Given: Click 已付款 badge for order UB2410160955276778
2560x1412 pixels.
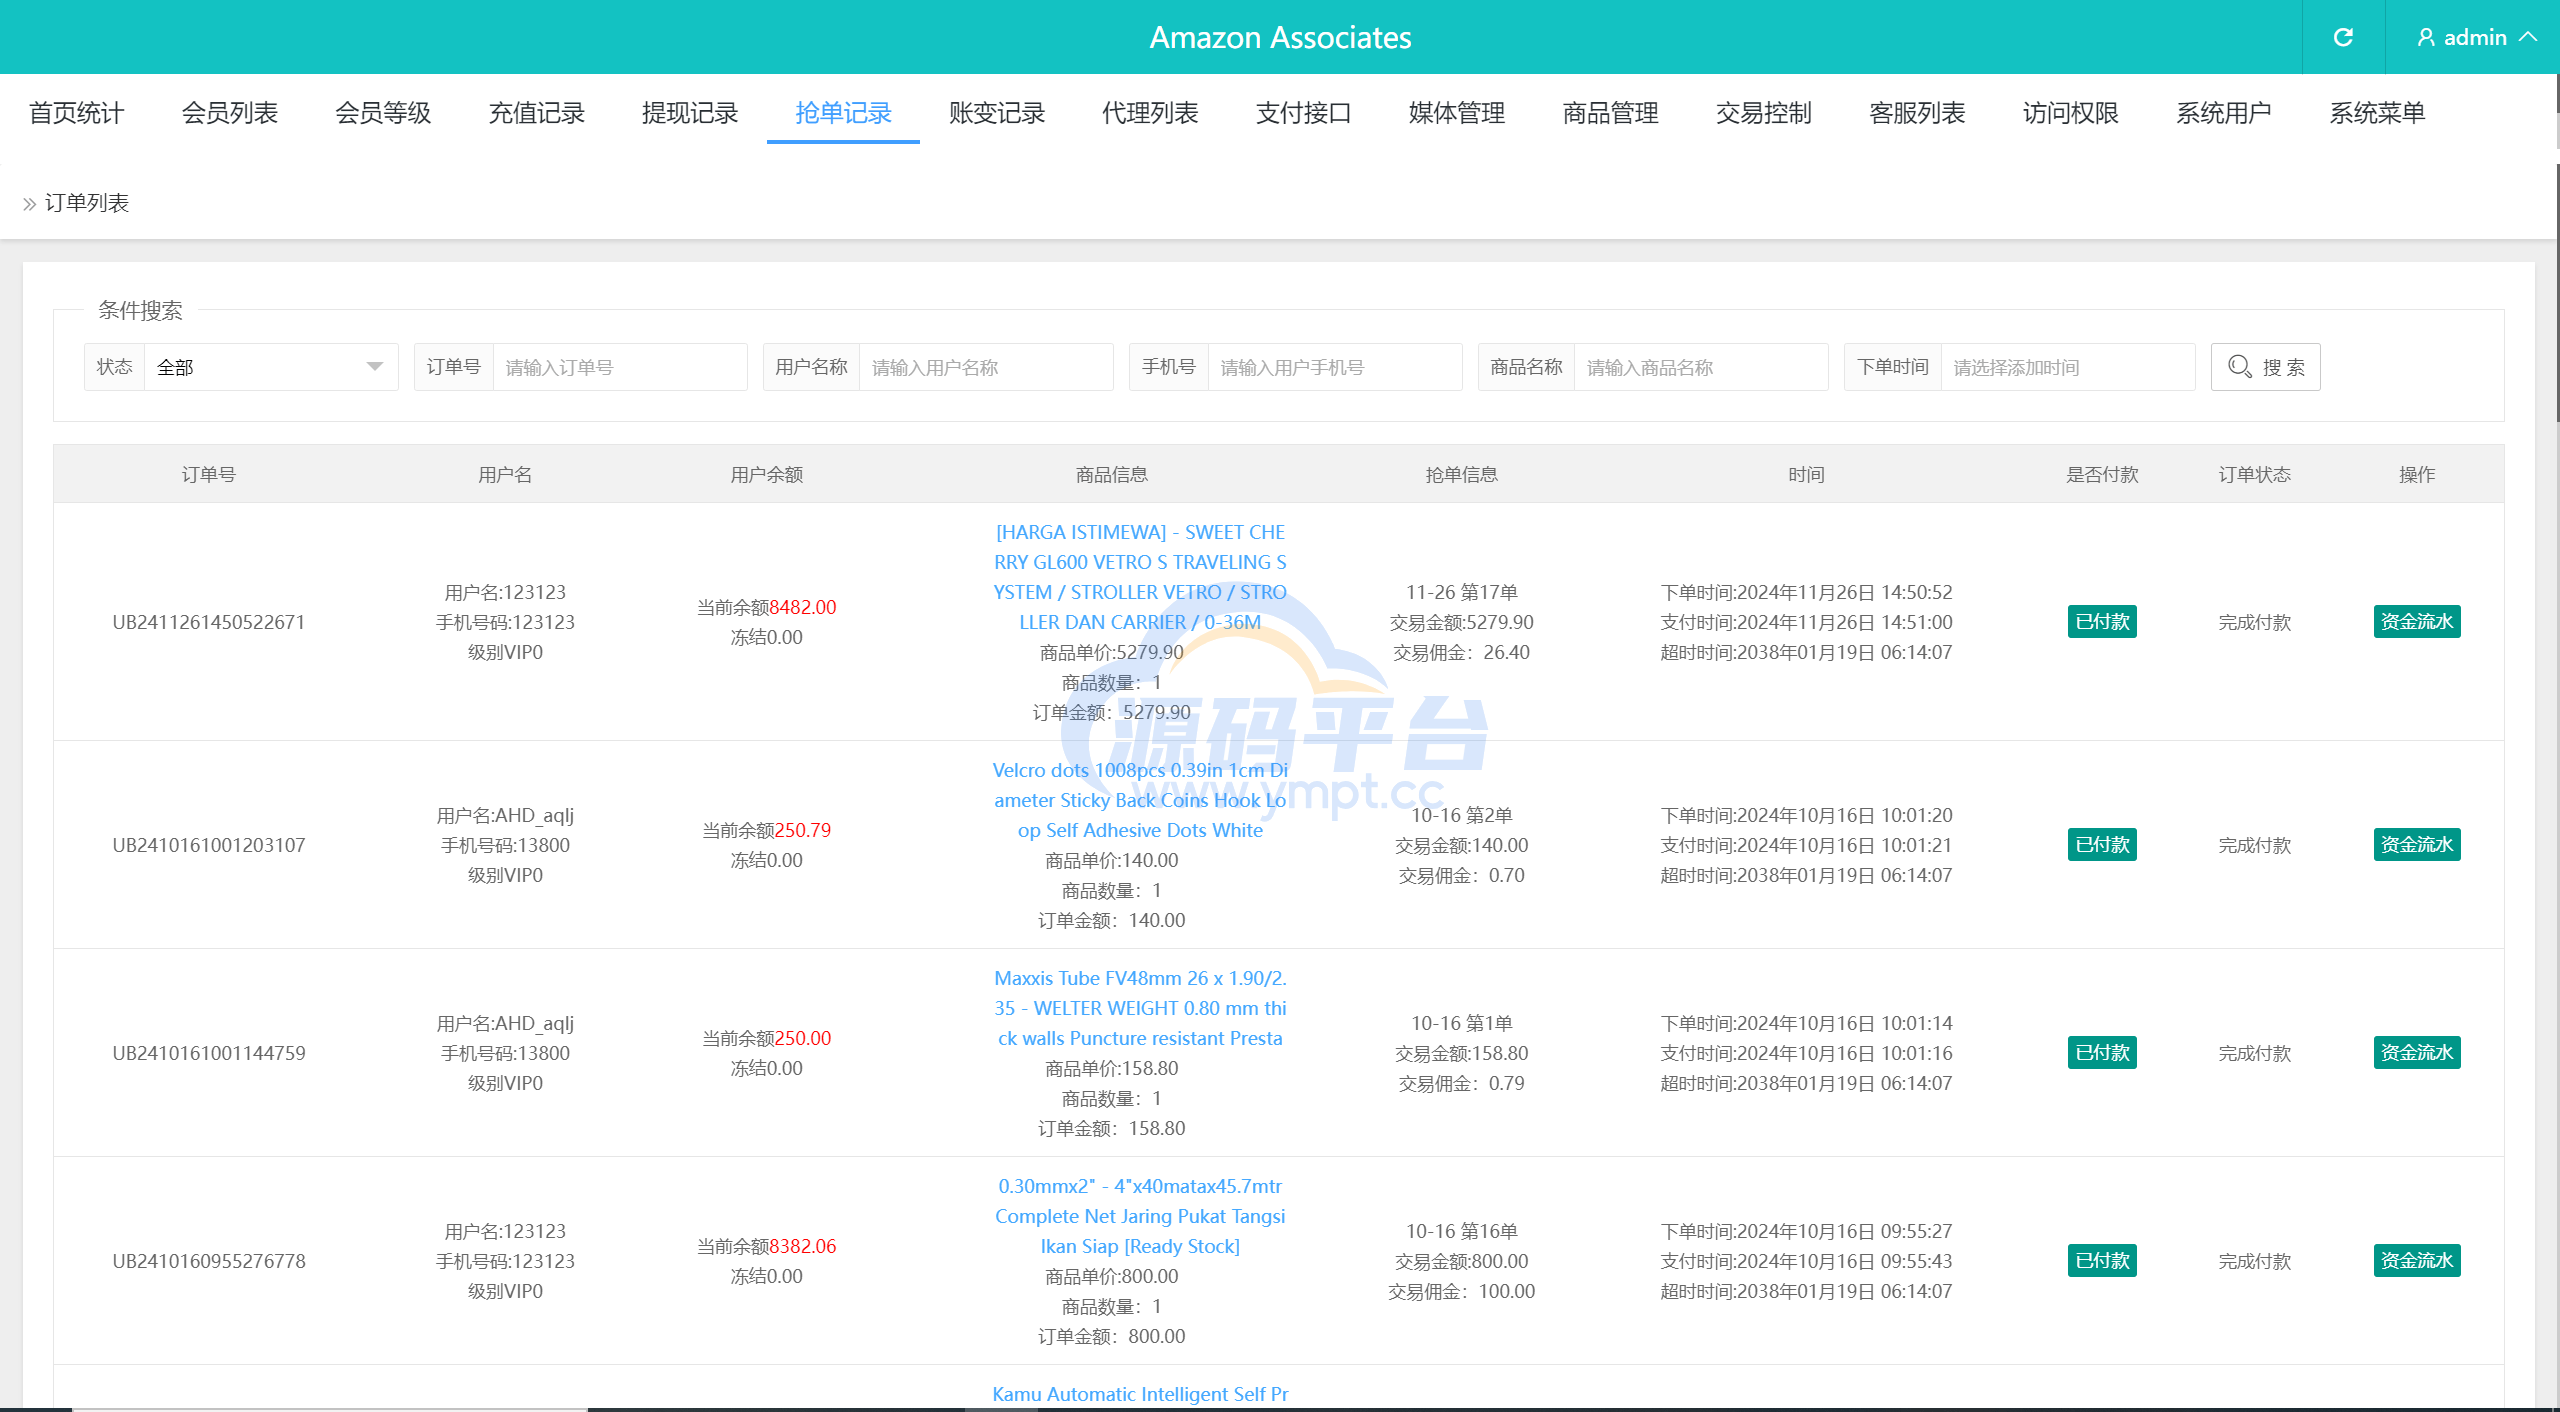Looking at the screenshot, I should click(2102, 1261).
